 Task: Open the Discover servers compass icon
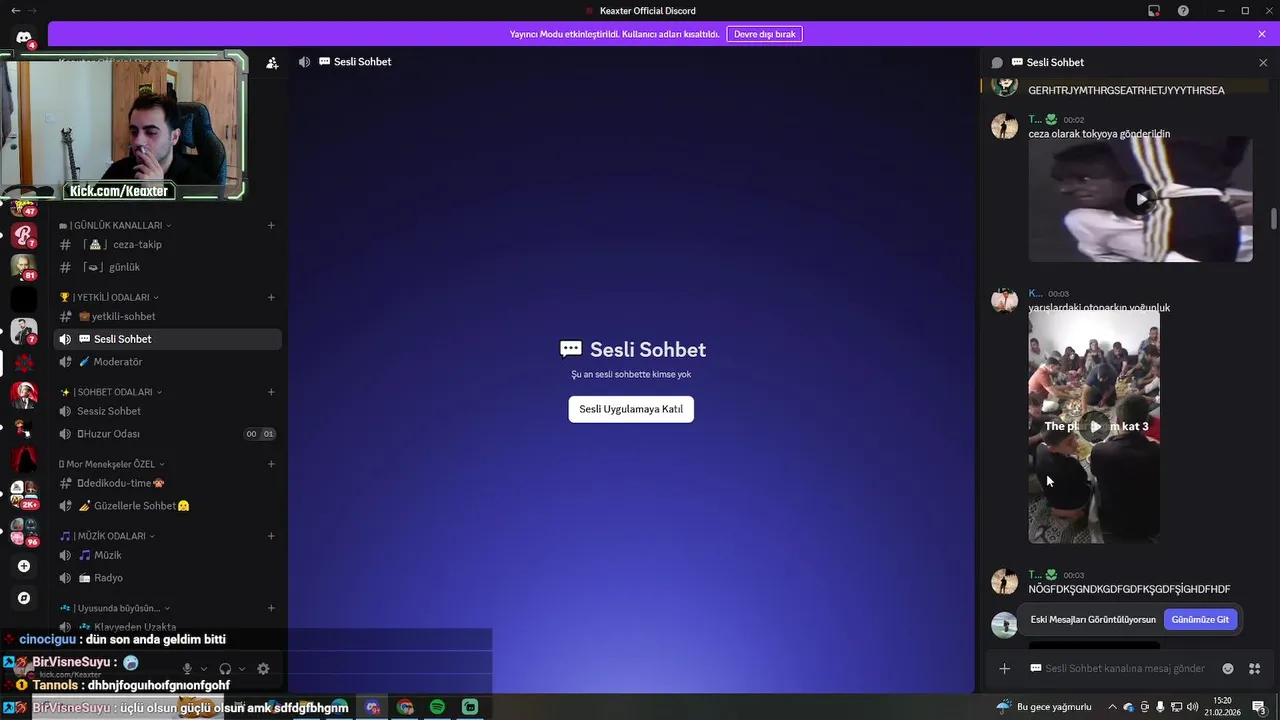pyautogui.click(x=24, y=598)
